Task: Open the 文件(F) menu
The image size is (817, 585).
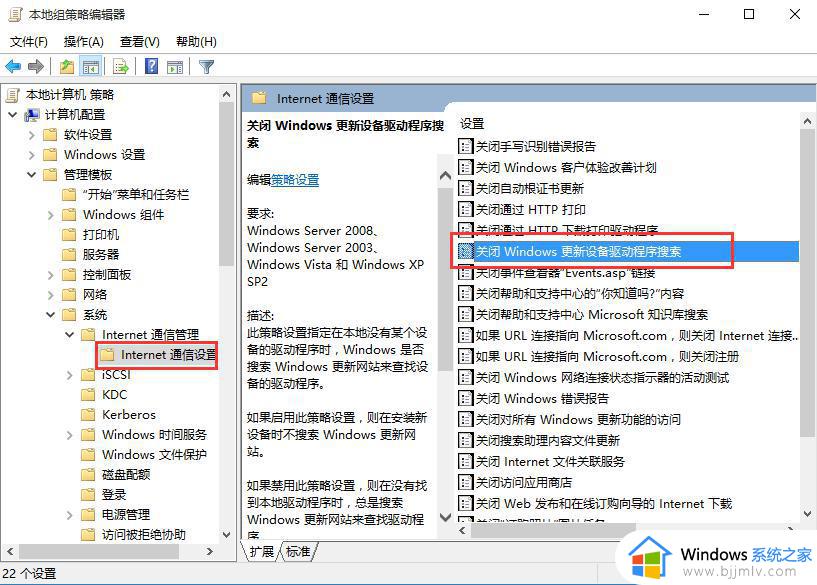Action: click(x=29, y=42)
